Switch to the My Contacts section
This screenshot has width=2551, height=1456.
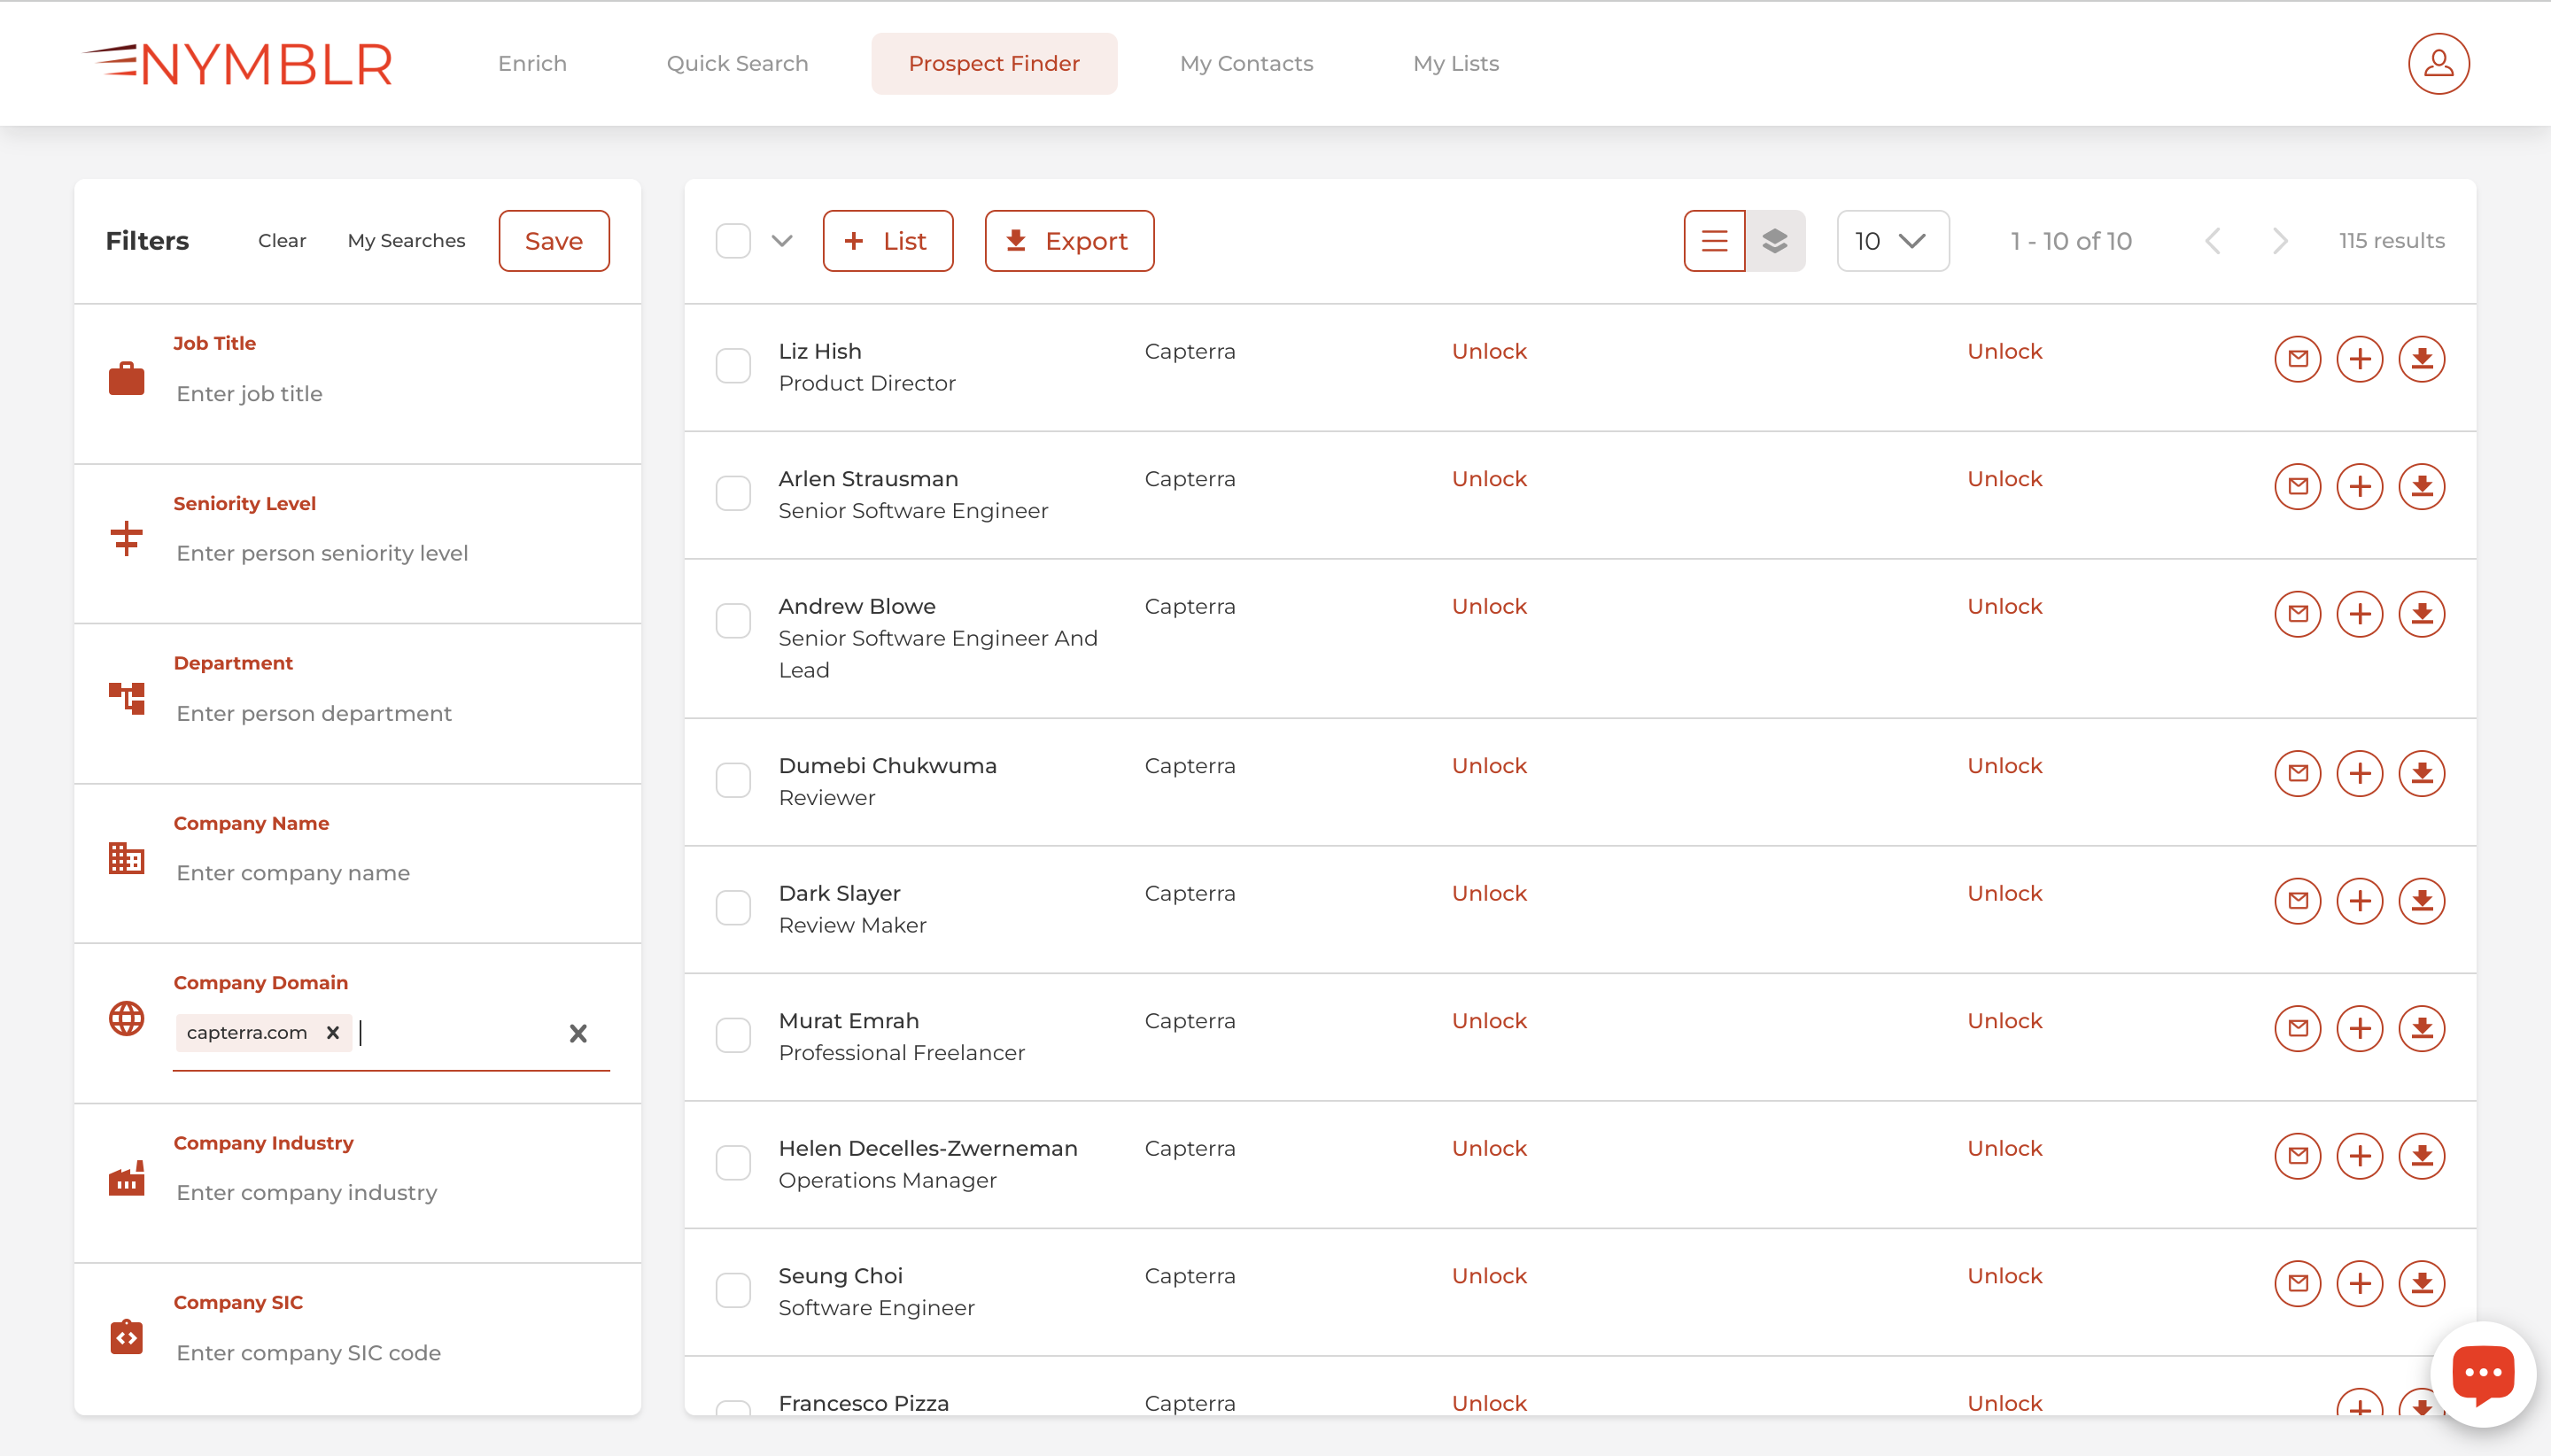[1245, 63]
